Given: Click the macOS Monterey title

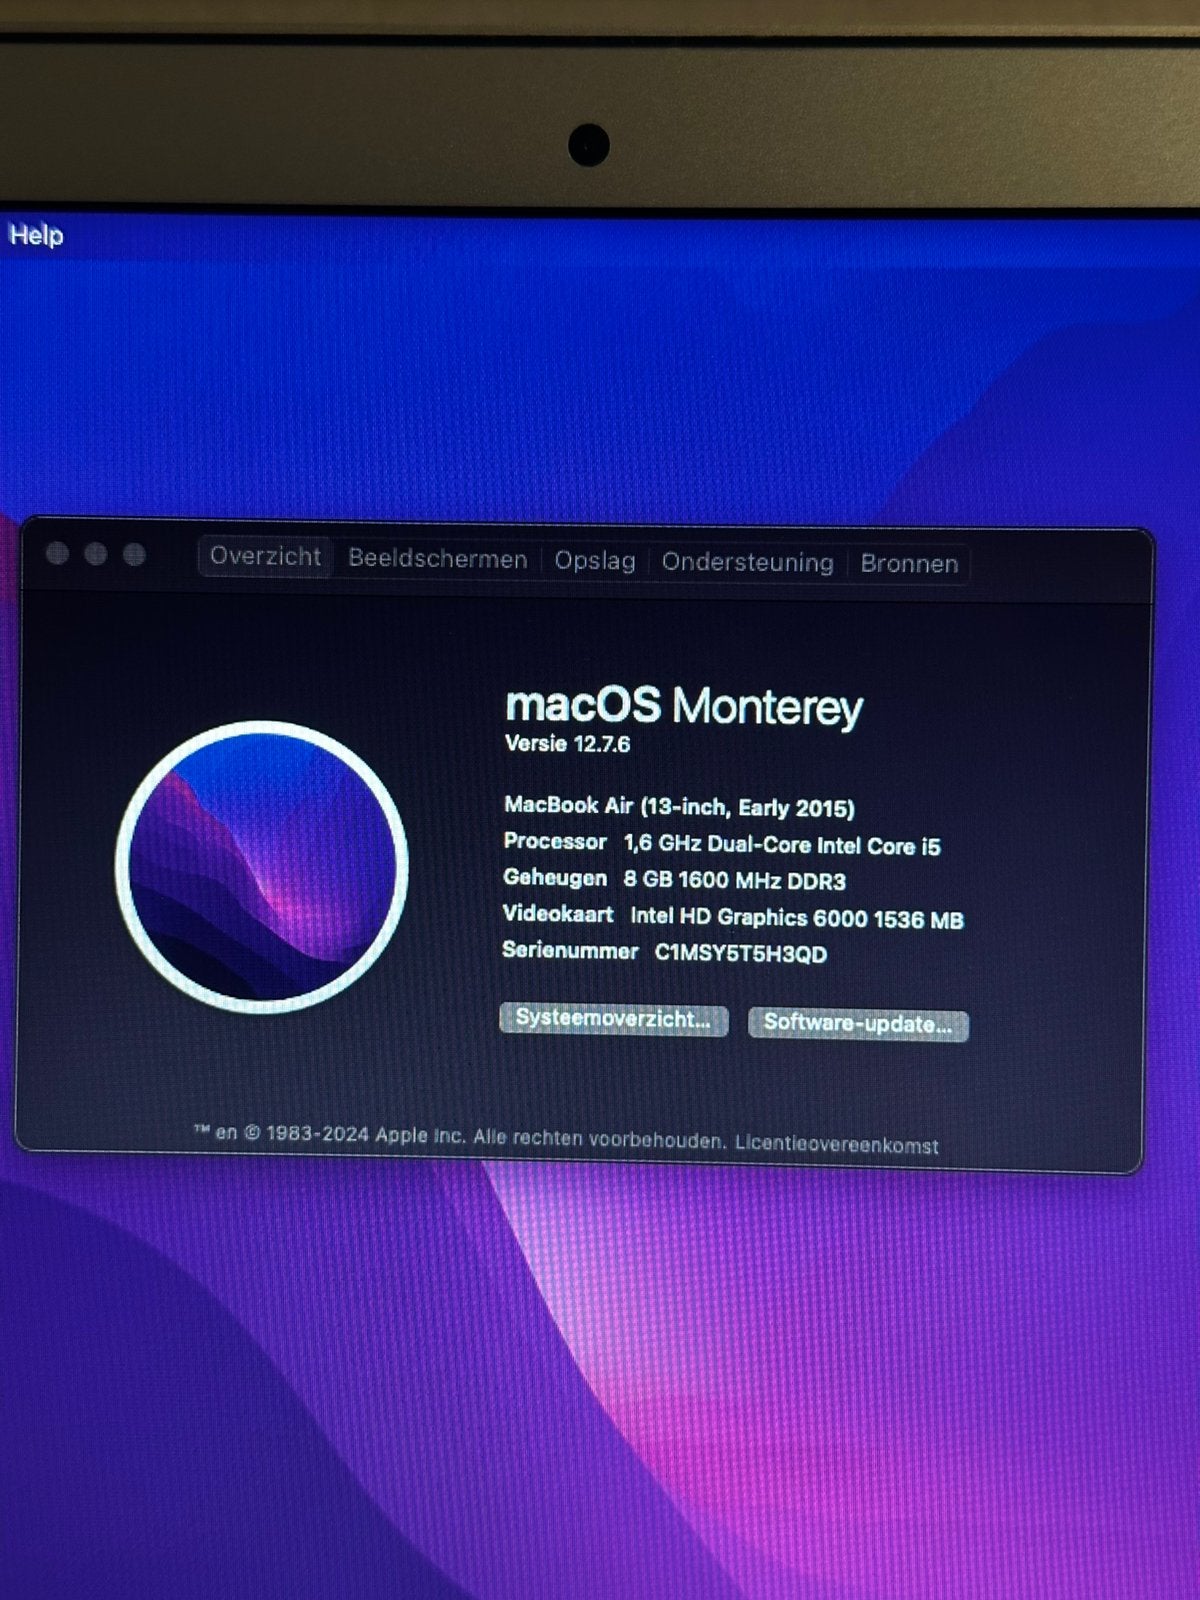Looking at the screenshot, I should (683, 706).
